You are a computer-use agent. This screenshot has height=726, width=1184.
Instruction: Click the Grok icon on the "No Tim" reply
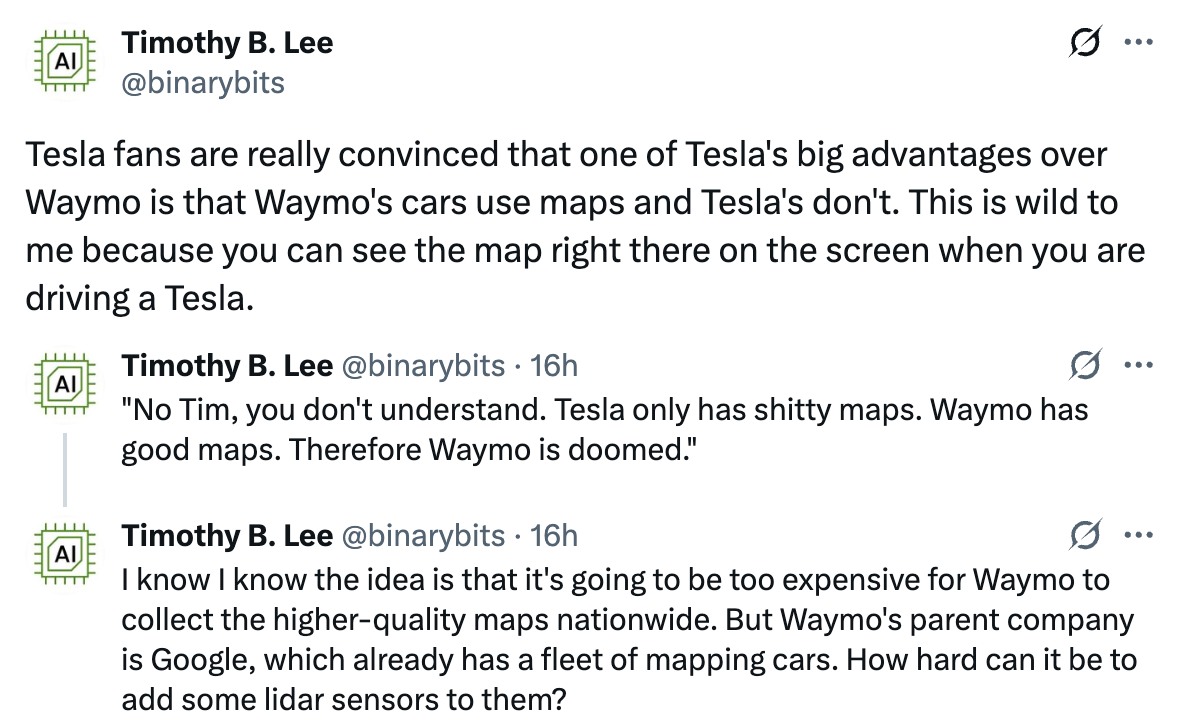(1085, 365)
